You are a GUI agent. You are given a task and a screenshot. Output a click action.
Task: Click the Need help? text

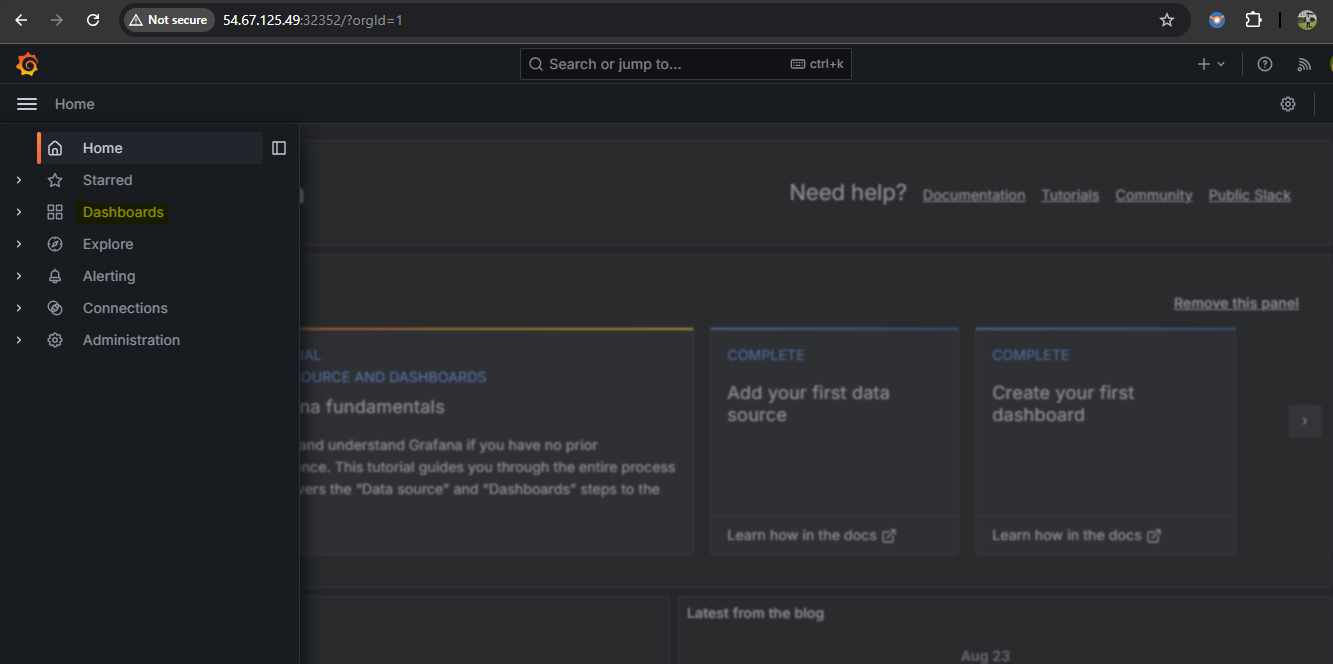pyautogui.click(x=848, y=192)
